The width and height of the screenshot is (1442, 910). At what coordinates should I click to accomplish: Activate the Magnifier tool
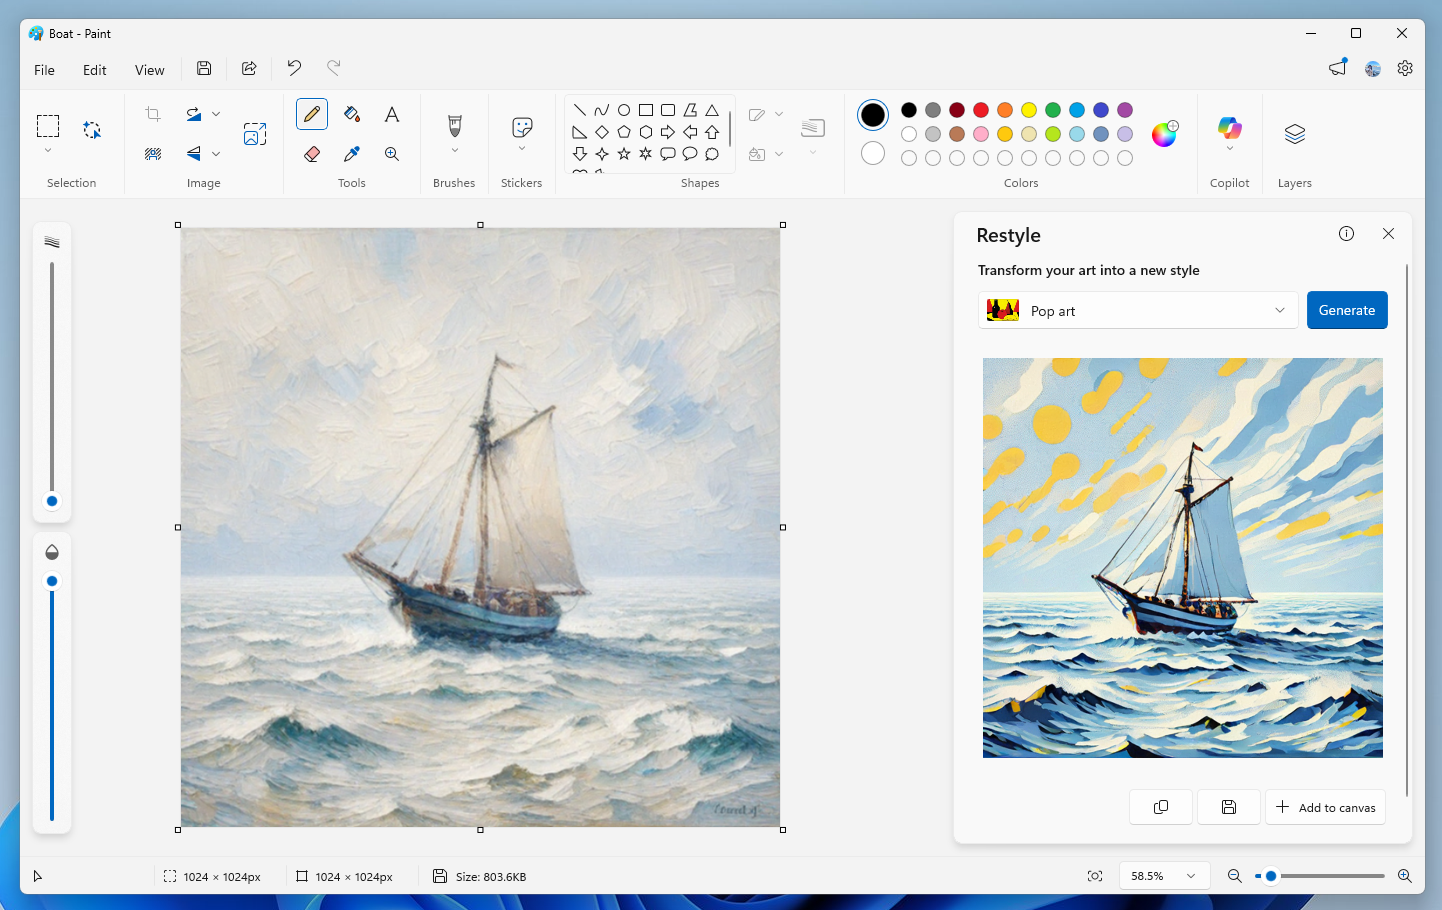pyautogui.click(x=392, y=153)
